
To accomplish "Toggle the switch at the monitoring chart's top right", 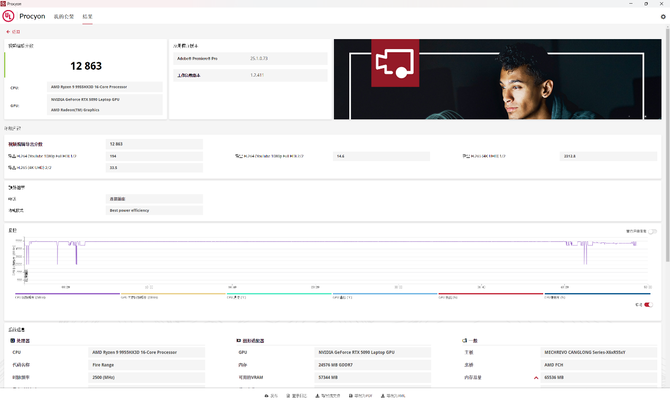I will coord(652,231).
